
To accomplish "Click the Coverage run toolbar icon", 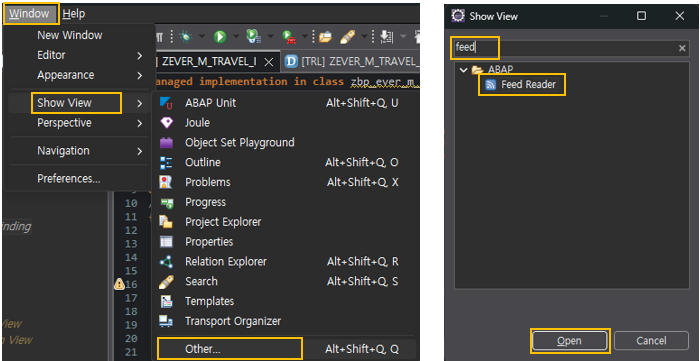I will tap(253, 37).
